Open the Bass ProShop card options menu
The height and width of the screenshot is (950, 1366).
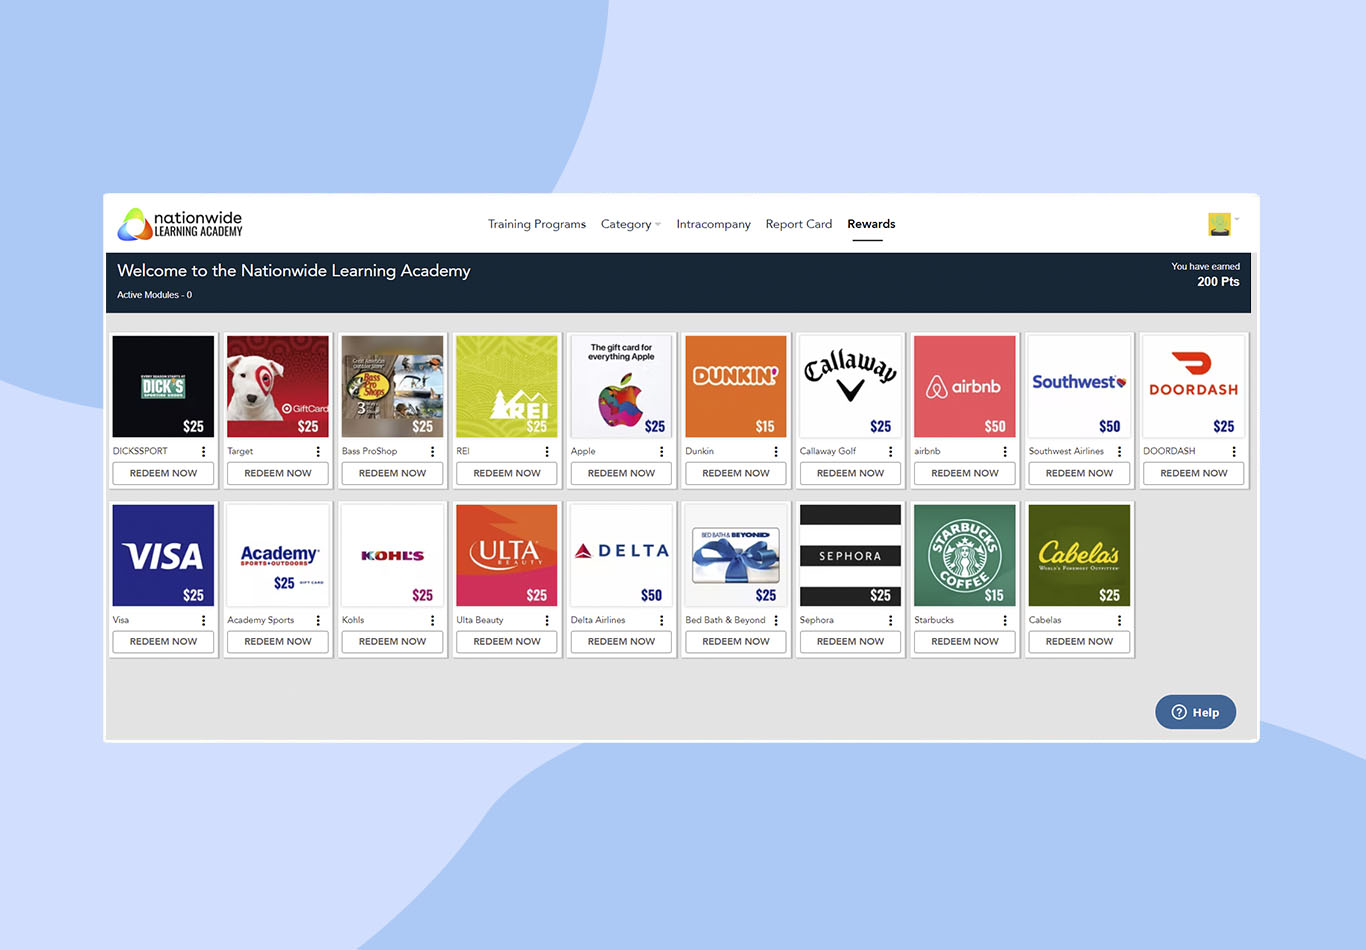432,452
